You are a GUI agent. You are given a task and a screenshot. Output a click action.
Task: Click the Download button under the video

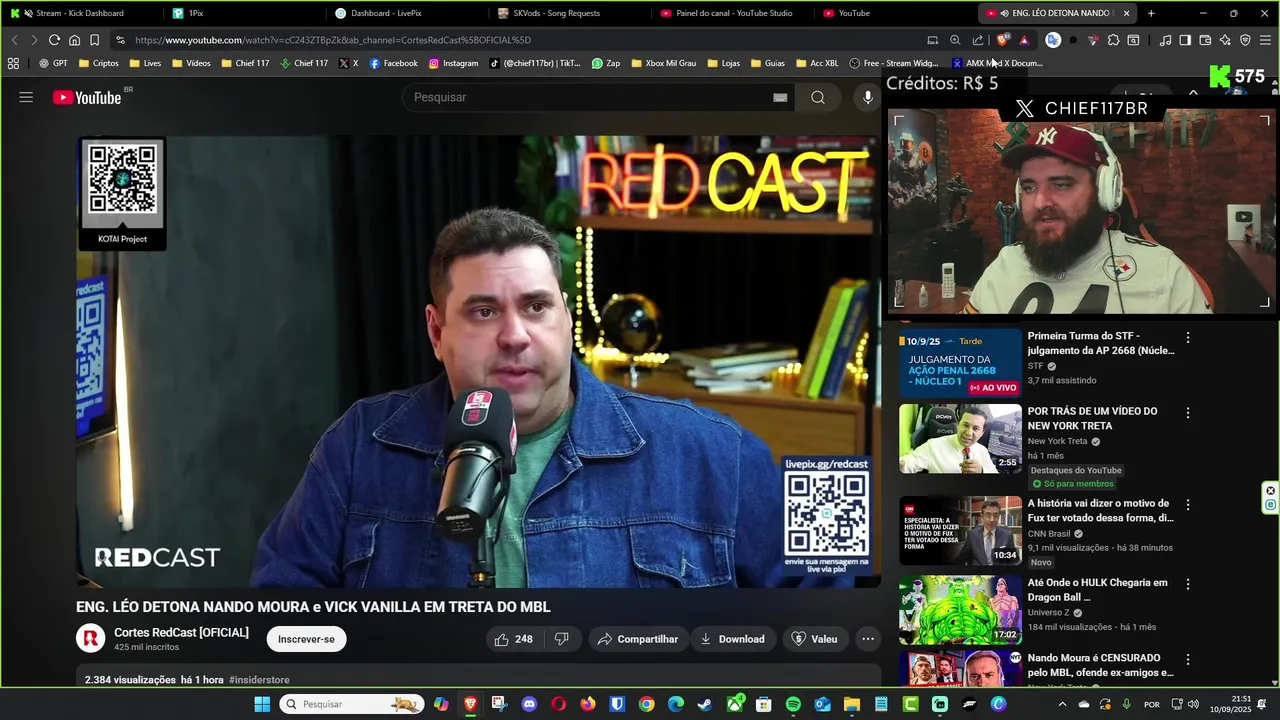732,639
